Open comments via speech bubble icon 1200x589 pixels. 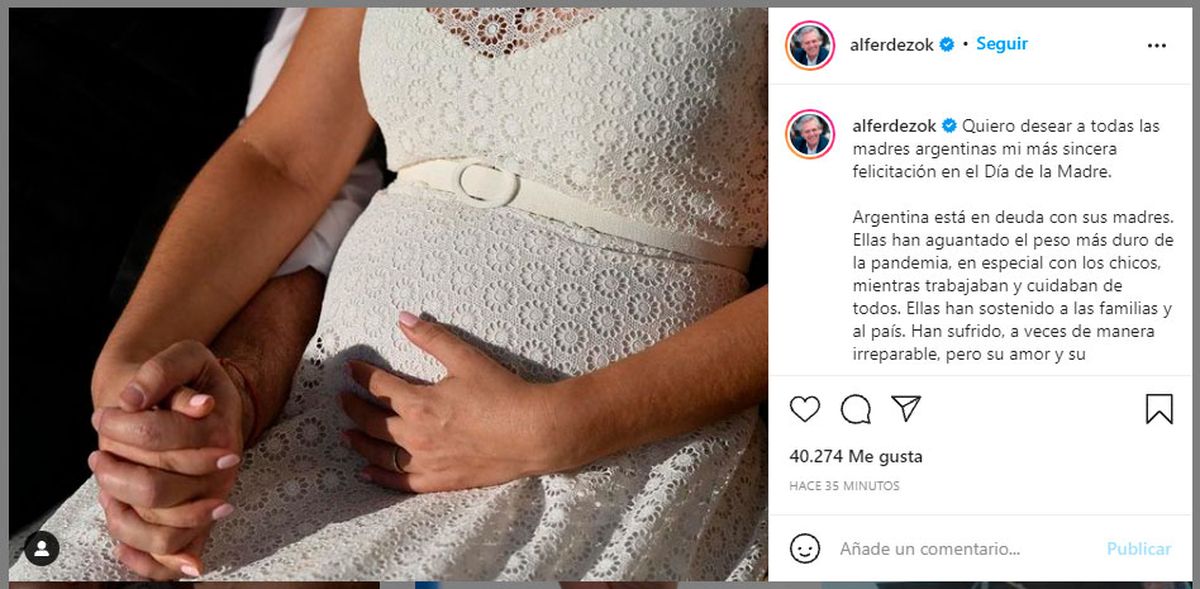click(855, 409)
